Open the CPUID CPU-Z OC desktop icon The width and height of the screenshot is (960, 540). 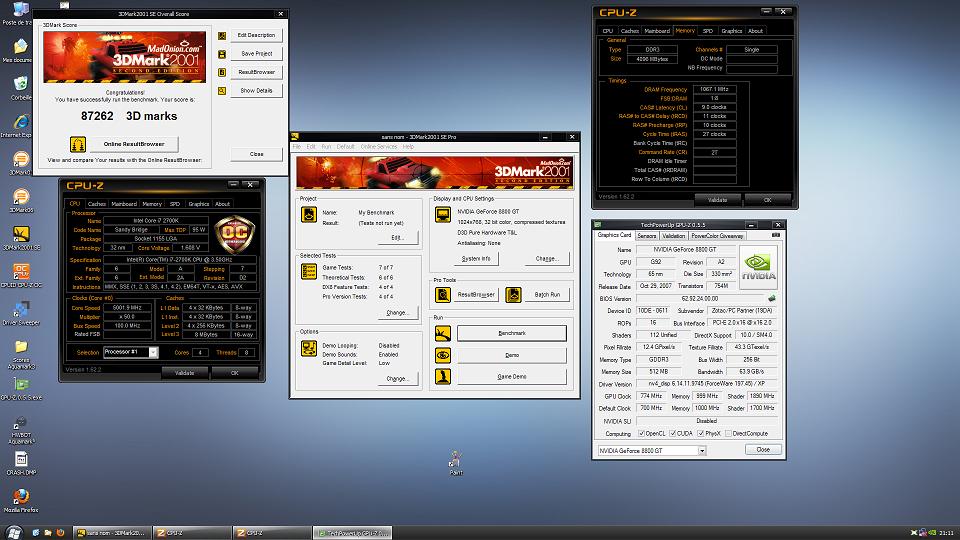pos(21,271)
